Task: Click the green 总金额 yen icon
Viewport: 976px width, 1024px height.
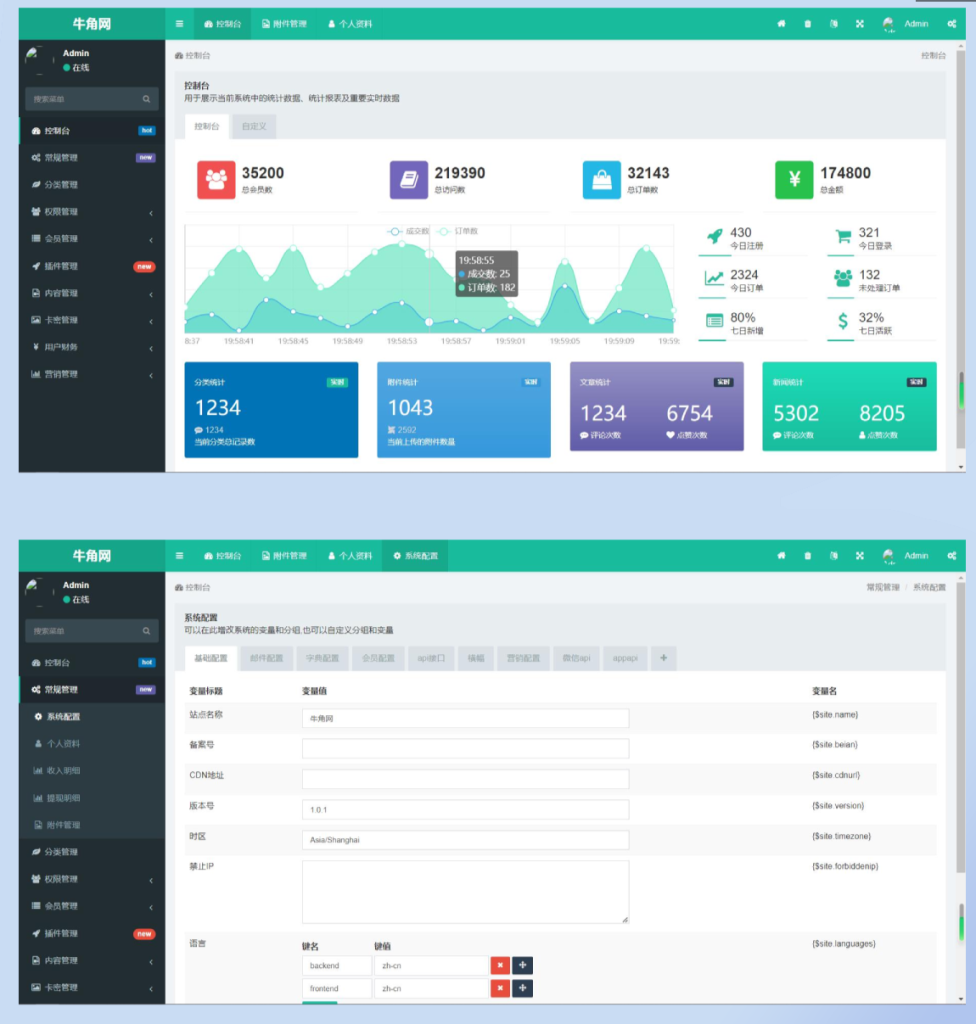Action: coord(794,179)
